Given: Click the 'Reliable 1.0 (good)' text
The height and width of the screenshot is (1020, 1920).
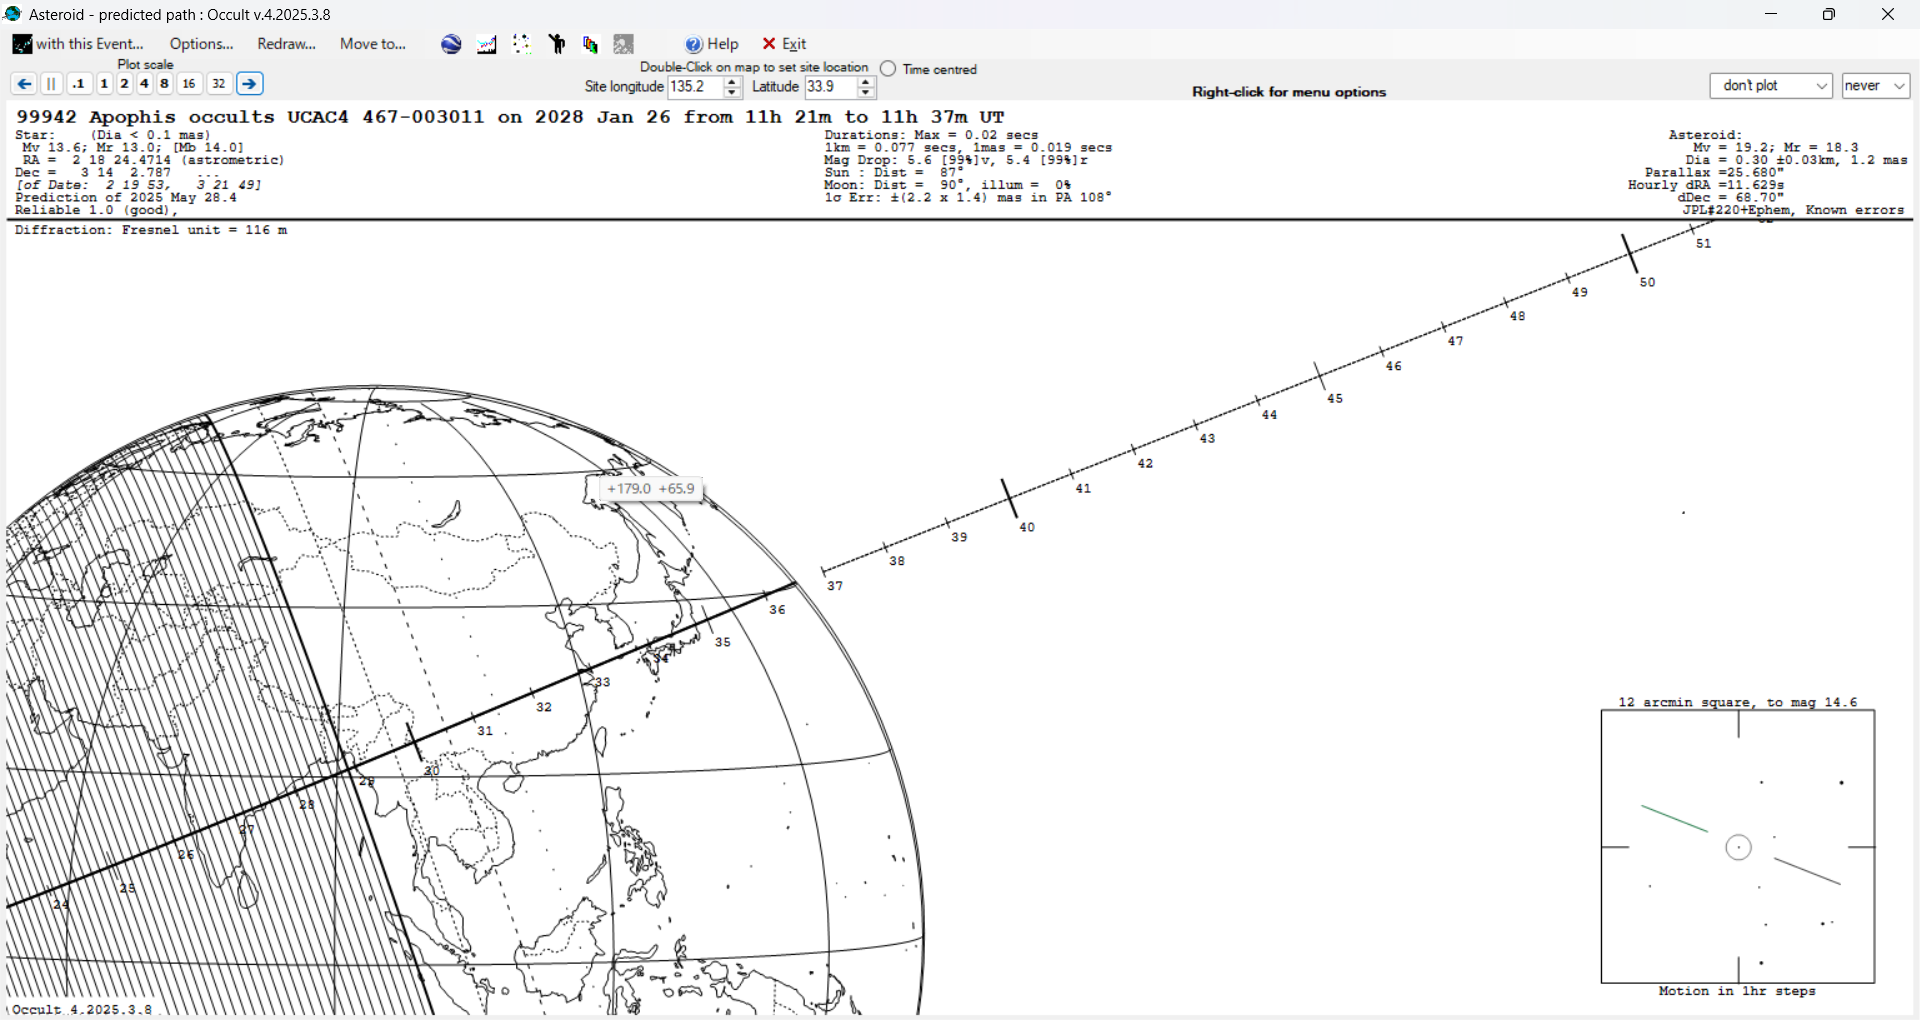Looking at the screenshot, I should pos(96,210).
